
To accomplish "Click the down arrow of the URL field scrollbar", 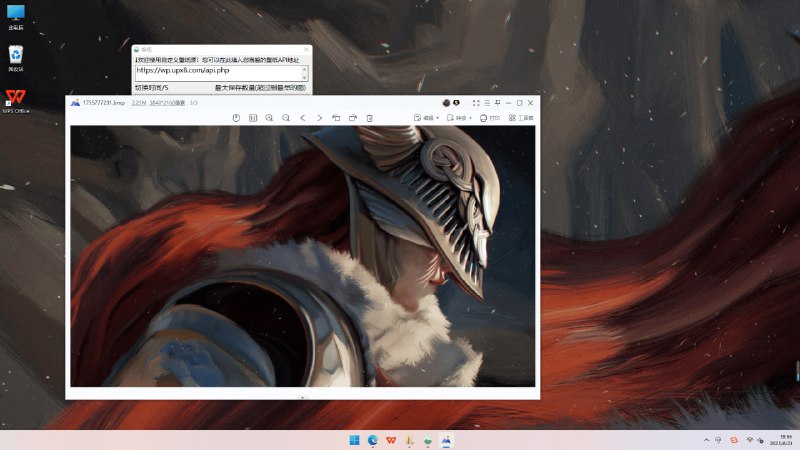I will click(x=305, y=77).
